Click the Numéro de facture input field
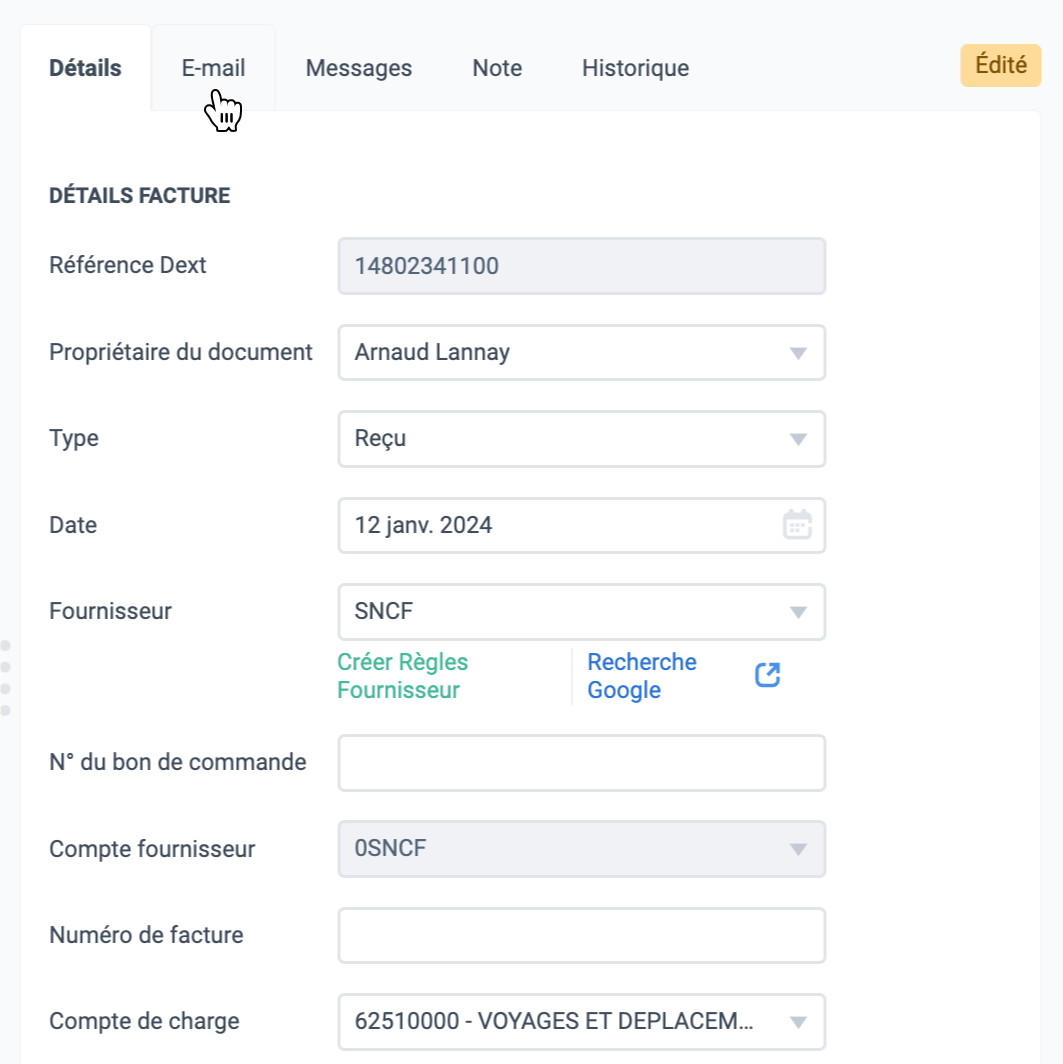Viewport: 1063px width, 1064px height. [x=581, y=935]
